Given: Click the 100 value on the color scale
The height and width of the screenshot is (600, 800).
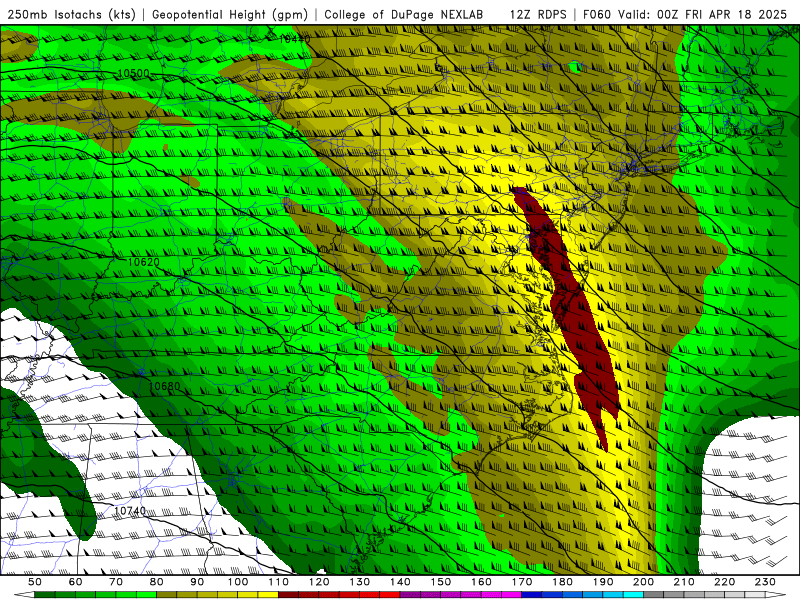Looking at the screenshot, I should [x=238, y=582].
